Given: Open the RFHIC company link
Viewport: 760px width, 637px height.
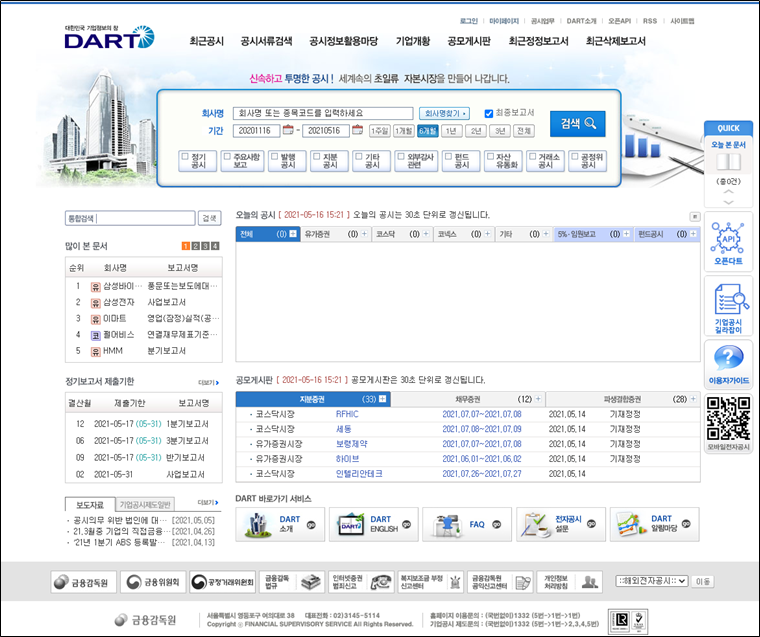Looking at the screenshot, I should 347,414.
